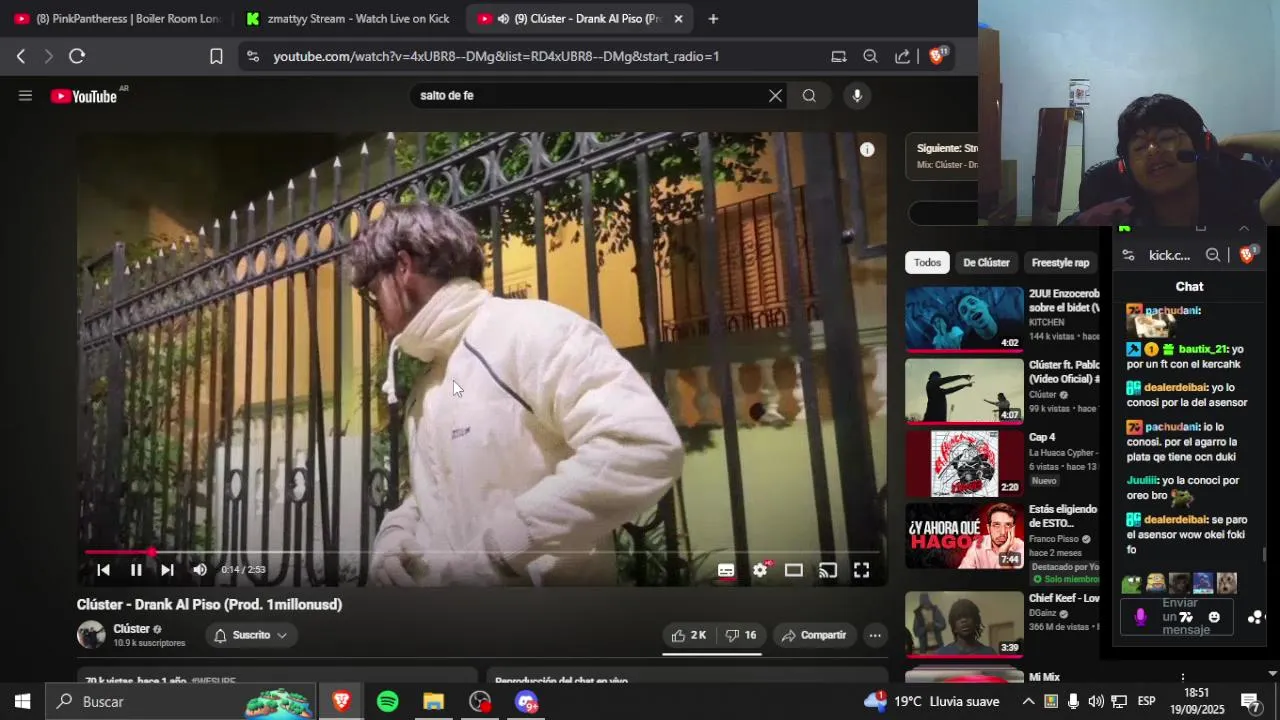Share this page from address bar
Image resolution: width=1280 pixels, height=720 pixels.
(902, 57)
